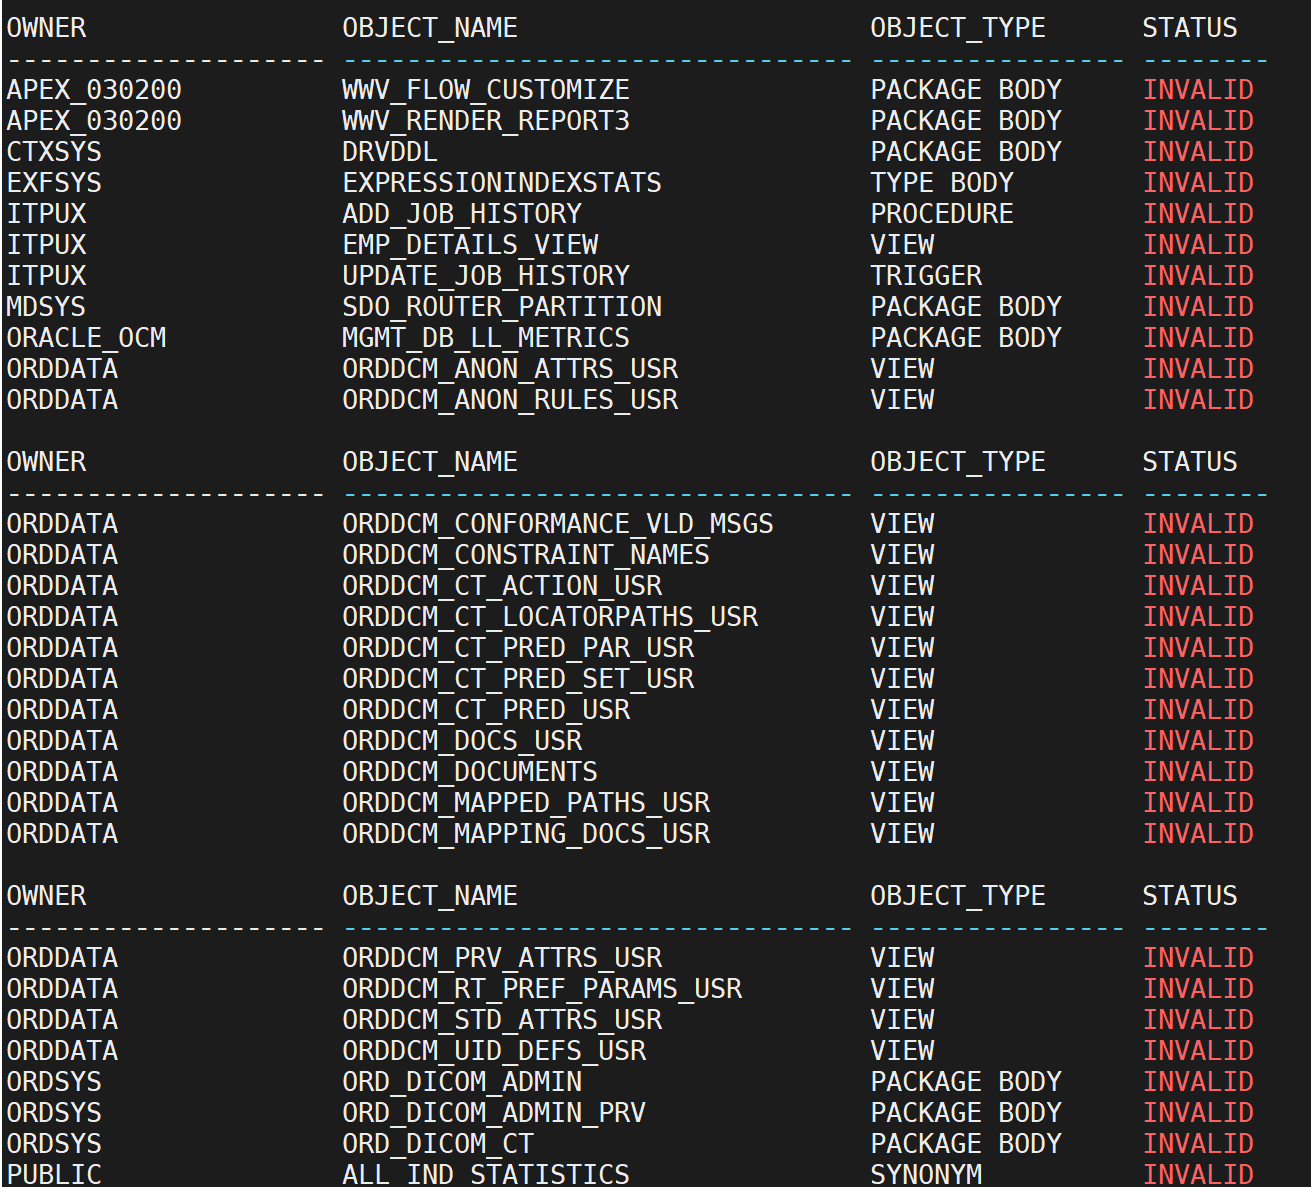Click the ORDDCM_MAPPING_DOCS_USR object name
The width and height of the screenshot is (1311, 1187).
tap(526, 834)
